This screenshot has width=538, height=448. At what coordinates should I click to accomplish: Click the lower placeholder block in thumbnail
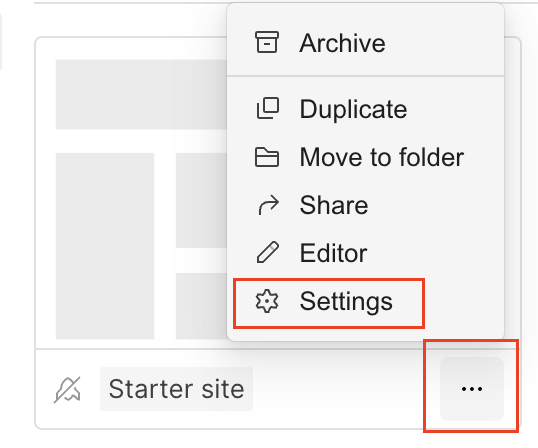click(x=201, y=306)
